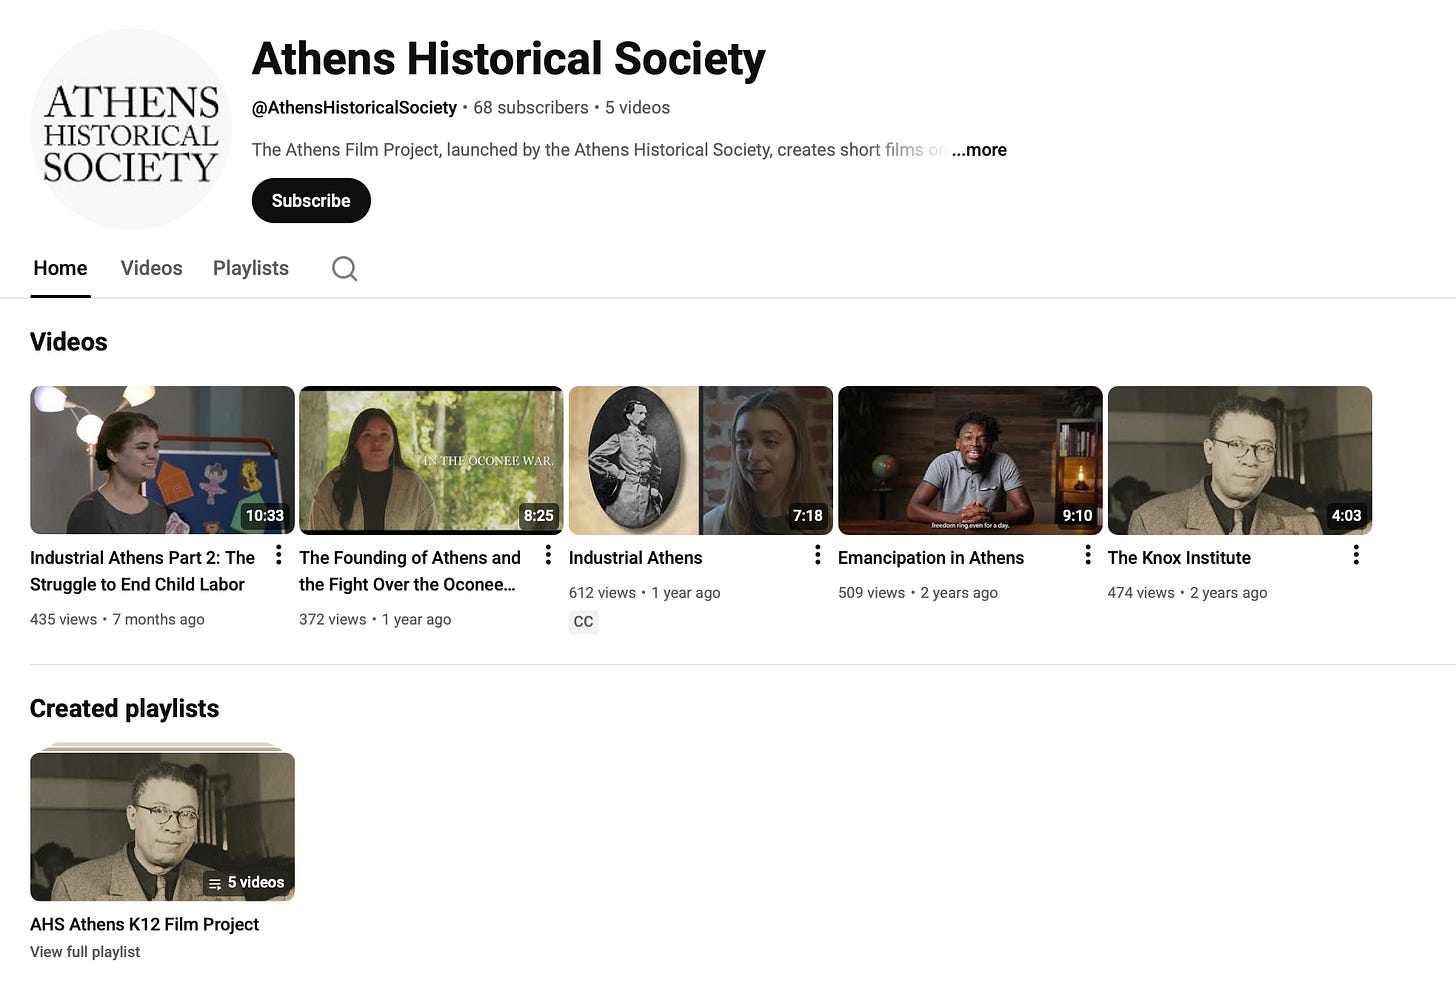Select the Home tab
Viewport: 1456px width, 984px height.
point(60,268)
